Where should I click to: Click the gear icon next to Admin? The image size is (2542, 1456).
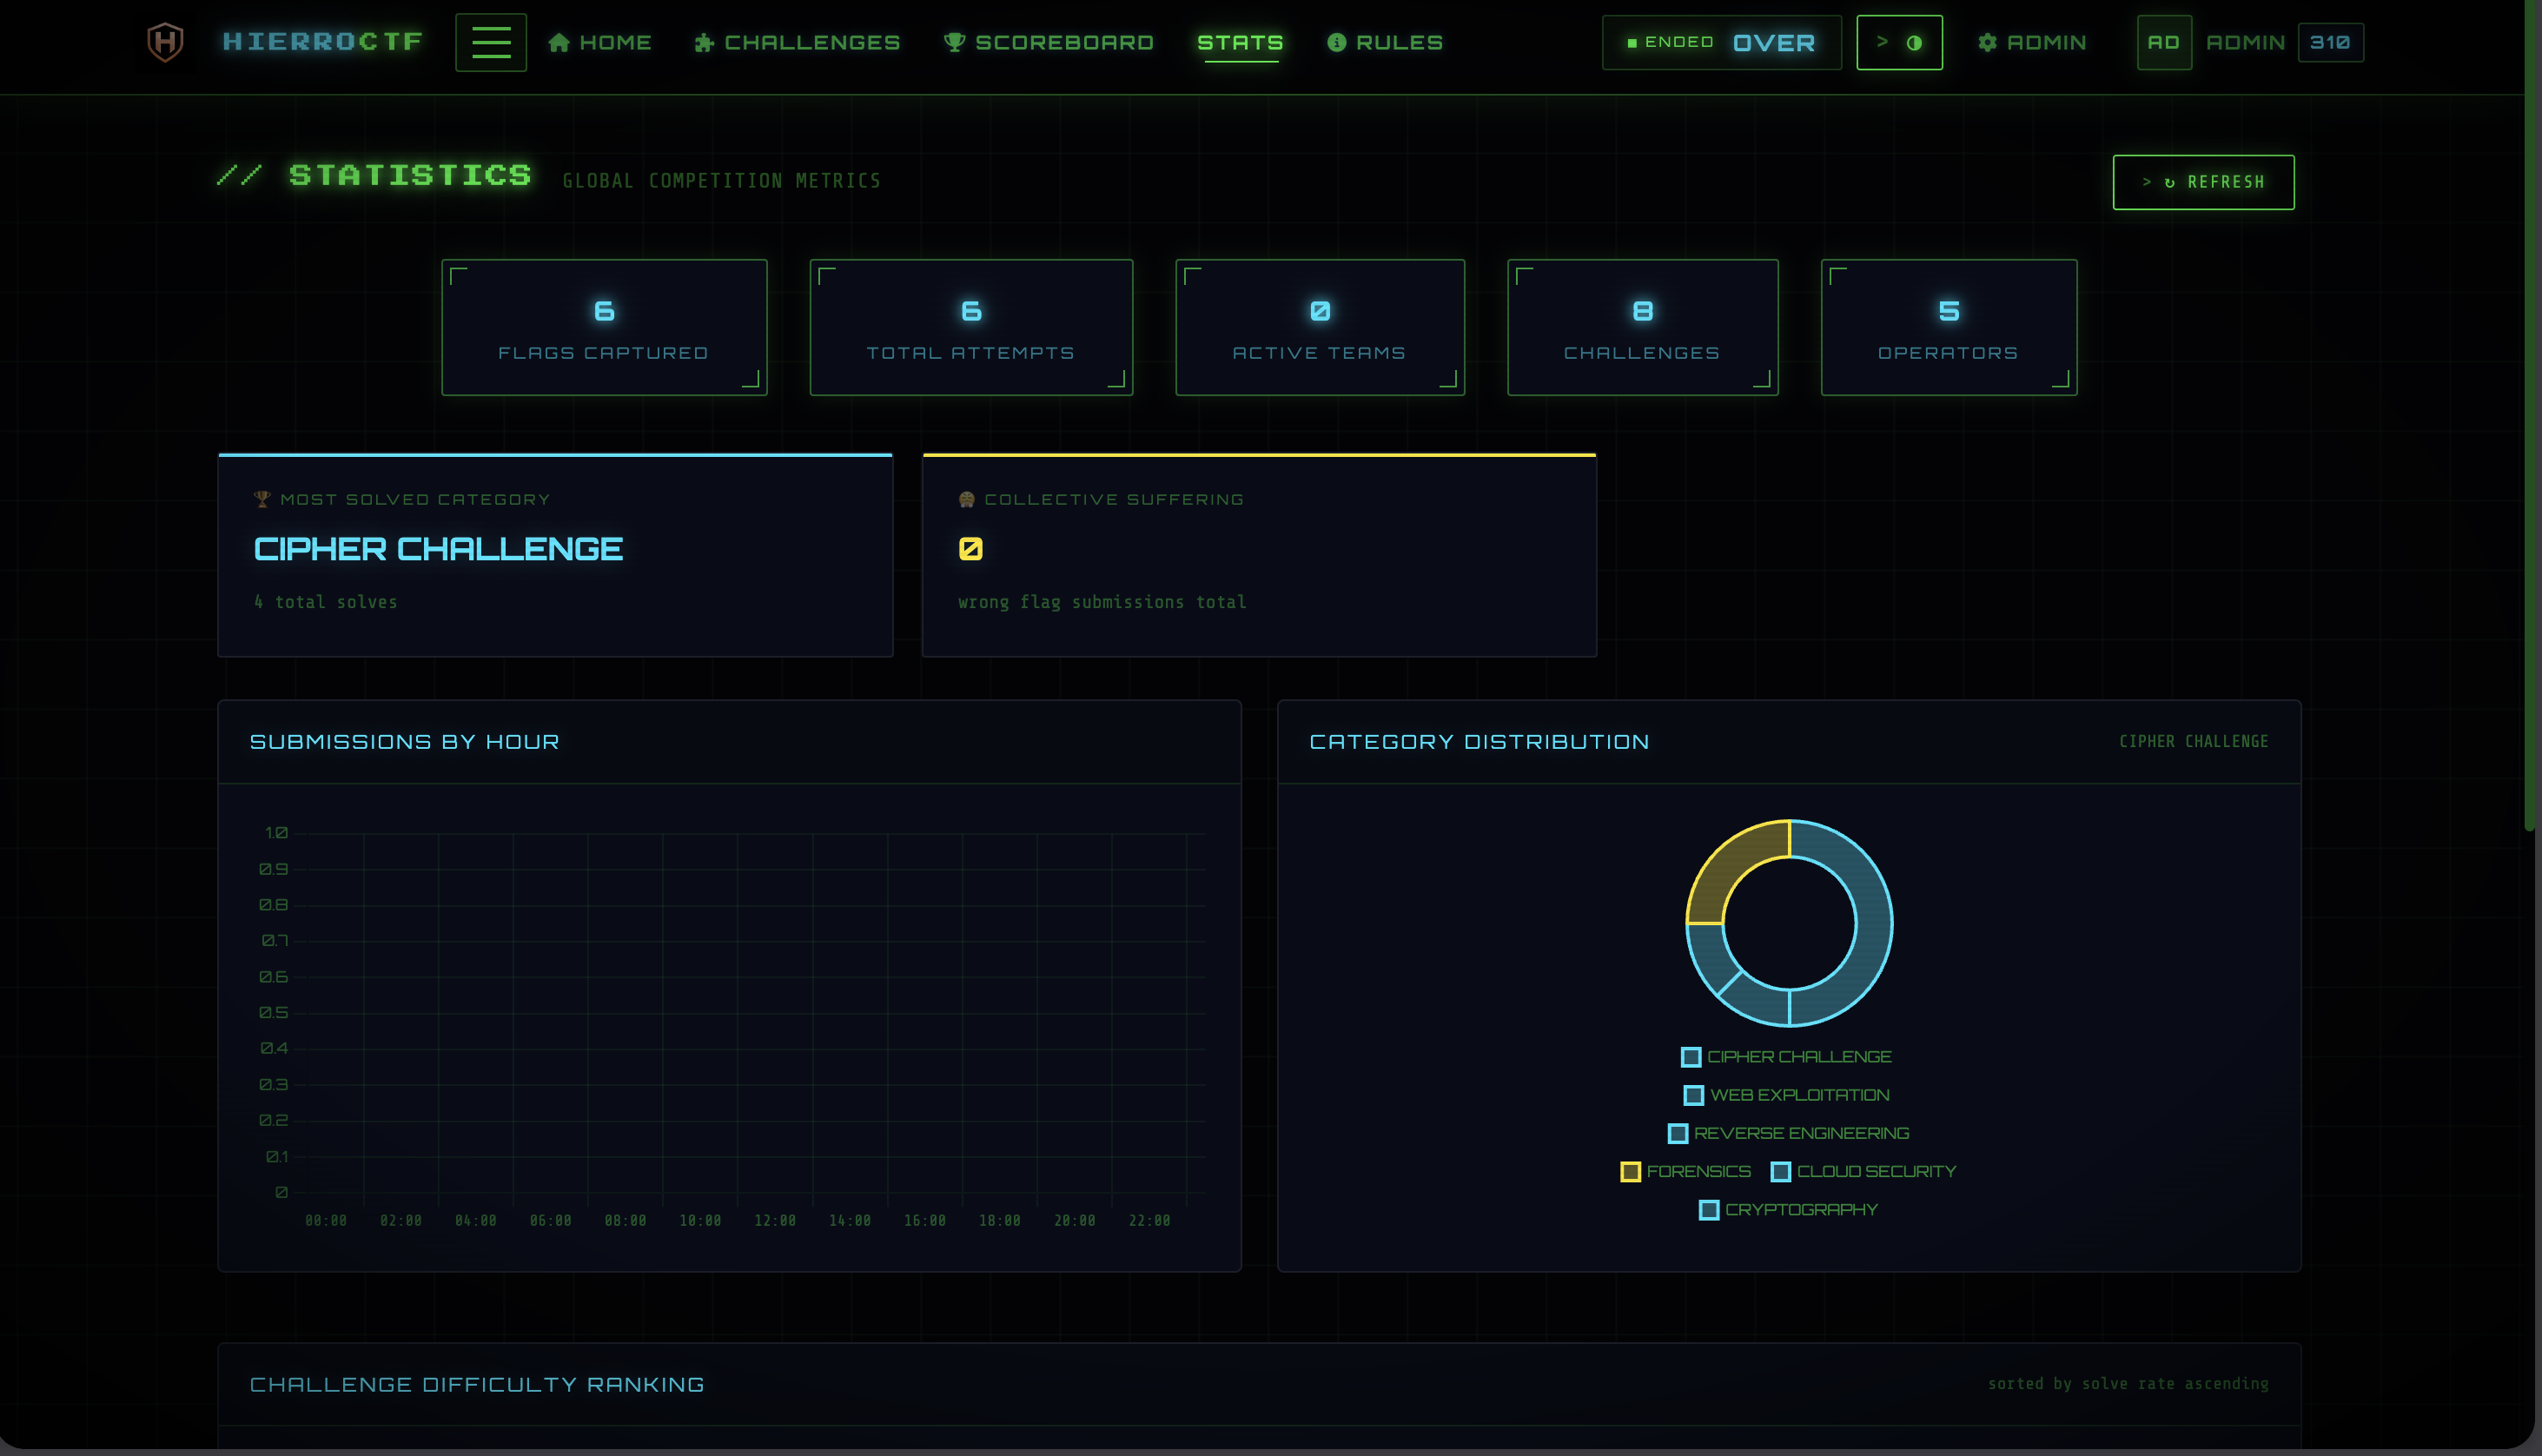[1987, 42]
